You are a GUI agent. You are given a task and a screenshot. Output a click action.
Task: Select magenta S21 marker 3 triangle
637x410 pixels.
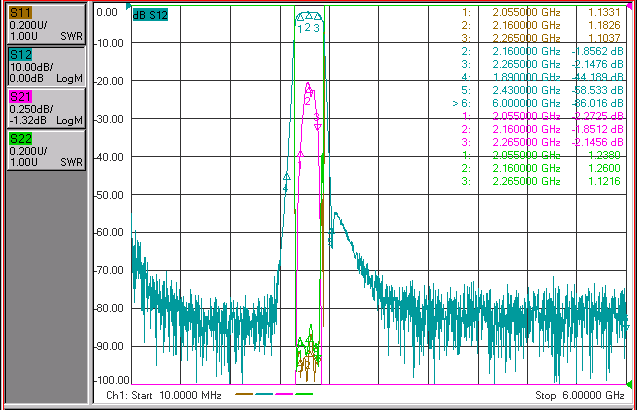coord(318,127)
